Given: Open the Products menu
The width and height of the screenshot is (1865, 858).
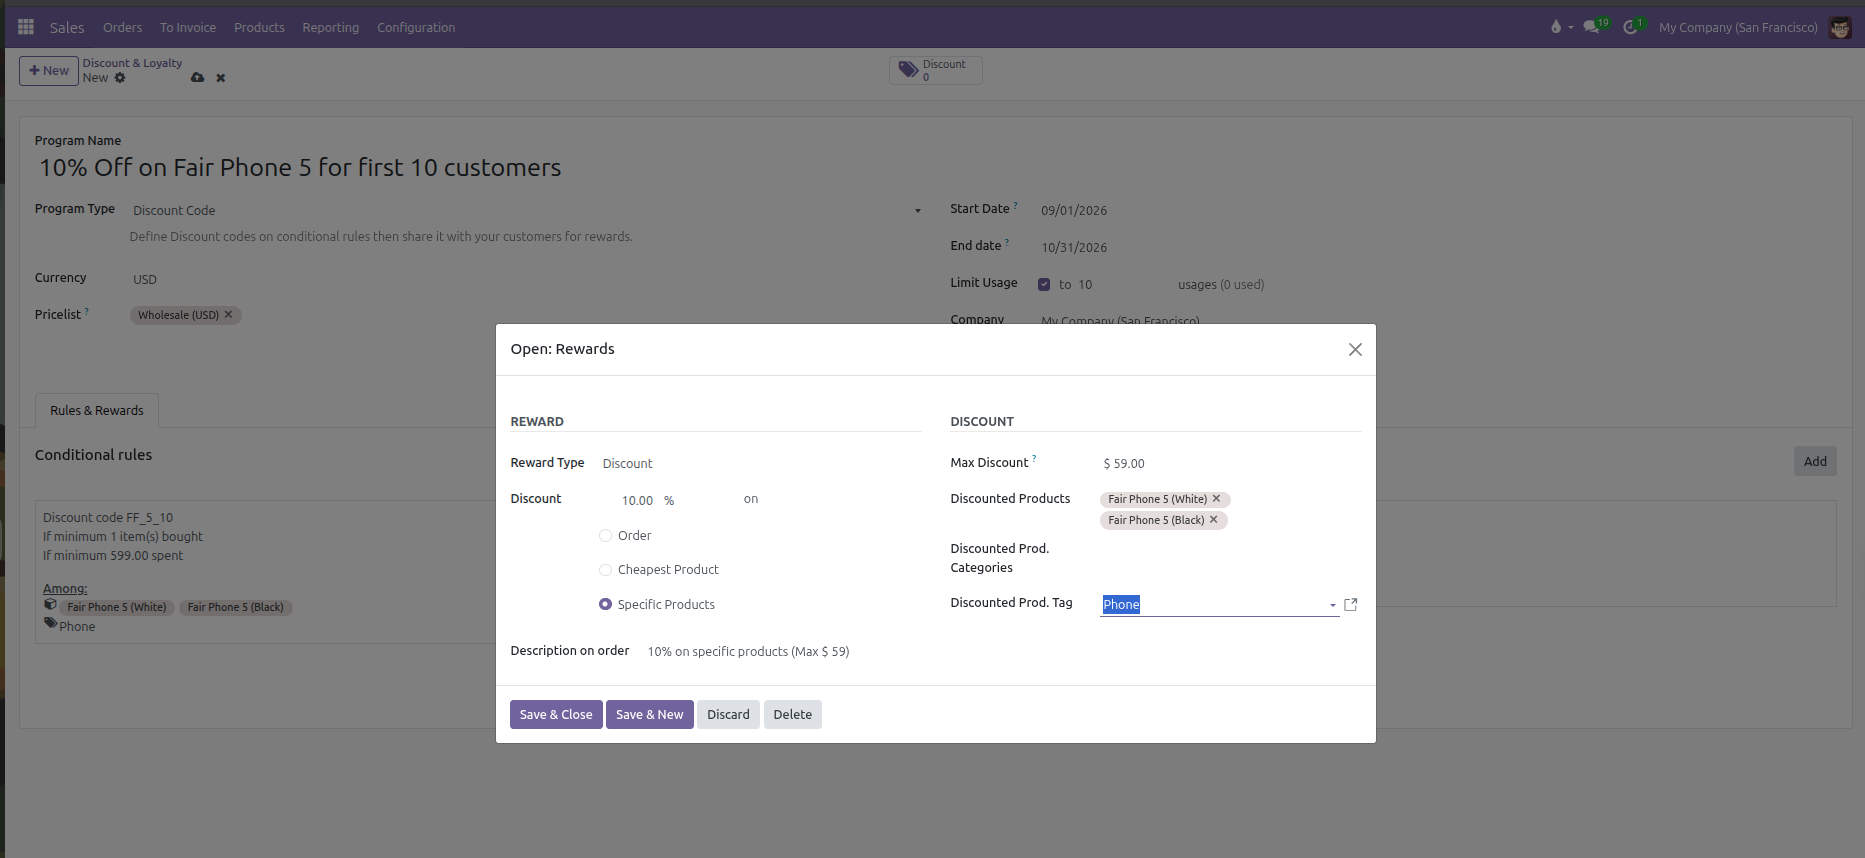Looking at the screenshot, I should (259, 27).
